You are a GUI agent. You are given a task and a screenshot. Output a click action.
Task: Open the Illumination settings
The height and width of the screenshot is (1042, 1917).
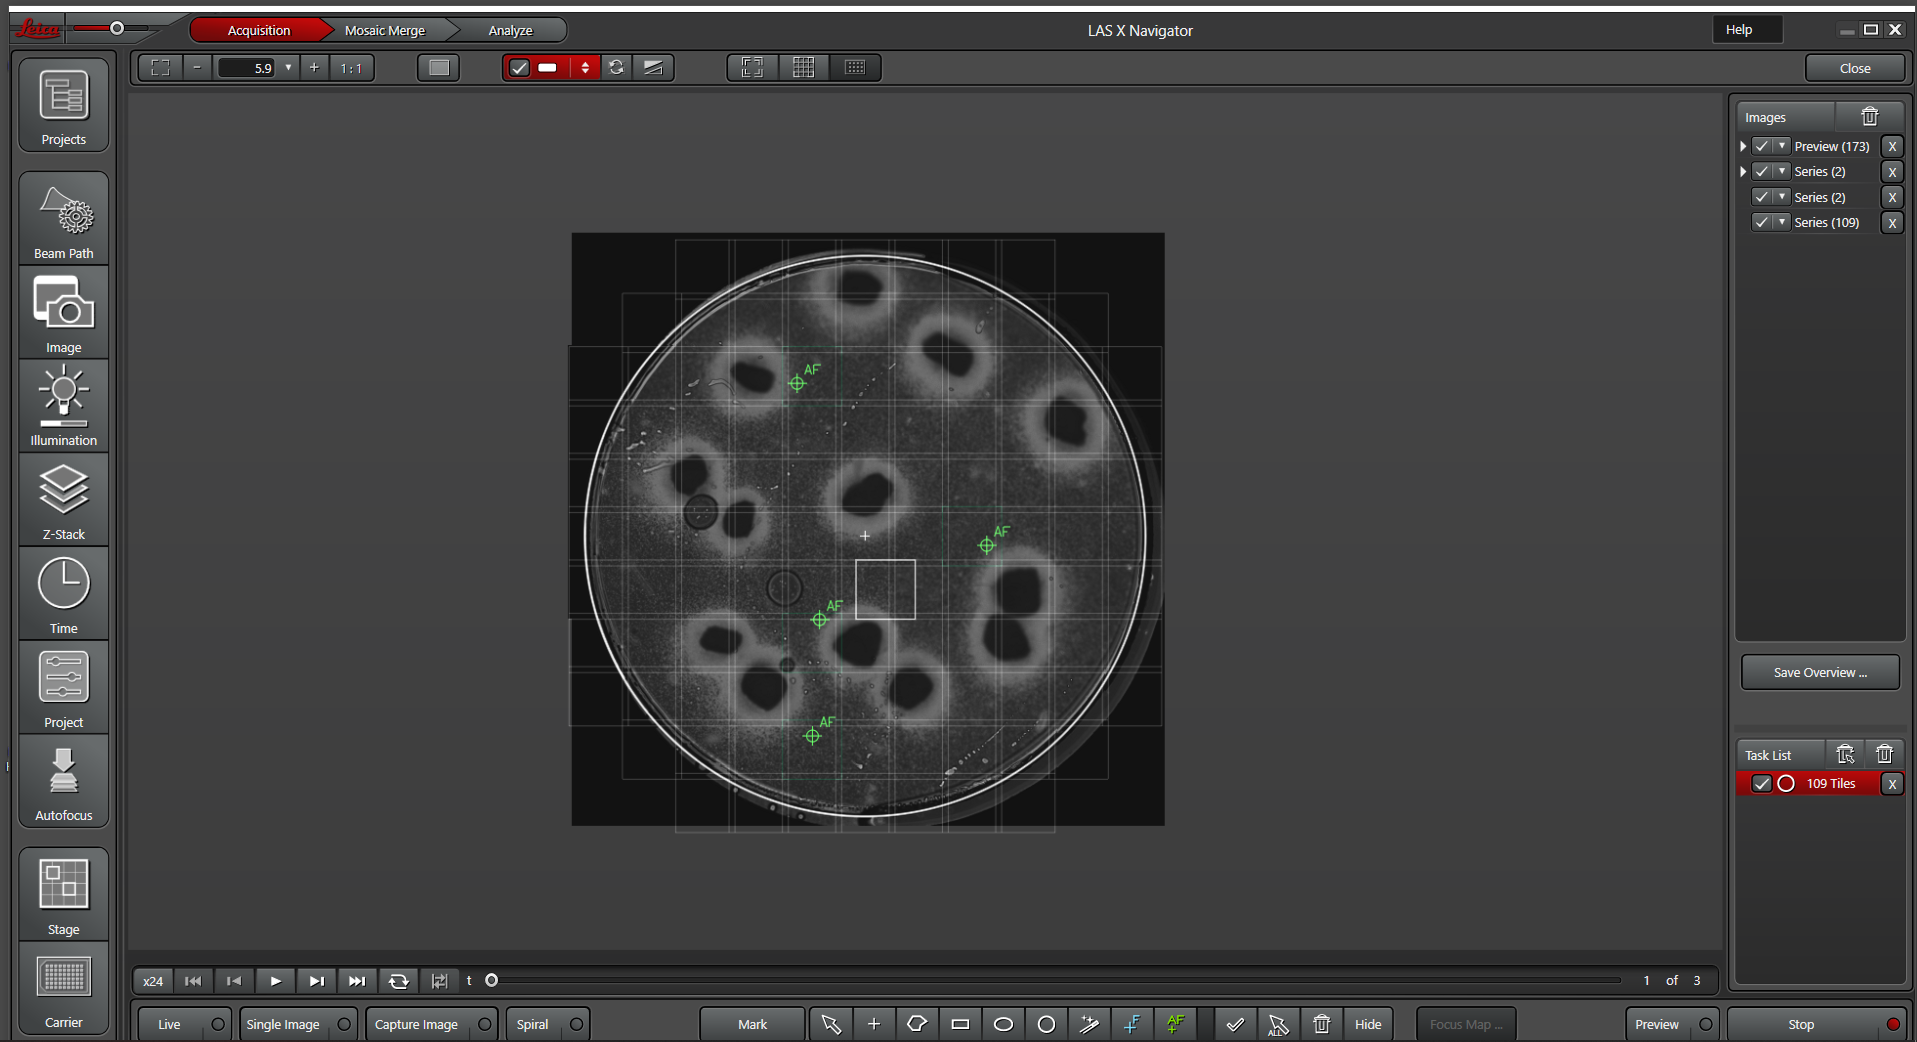click(63, 405)
